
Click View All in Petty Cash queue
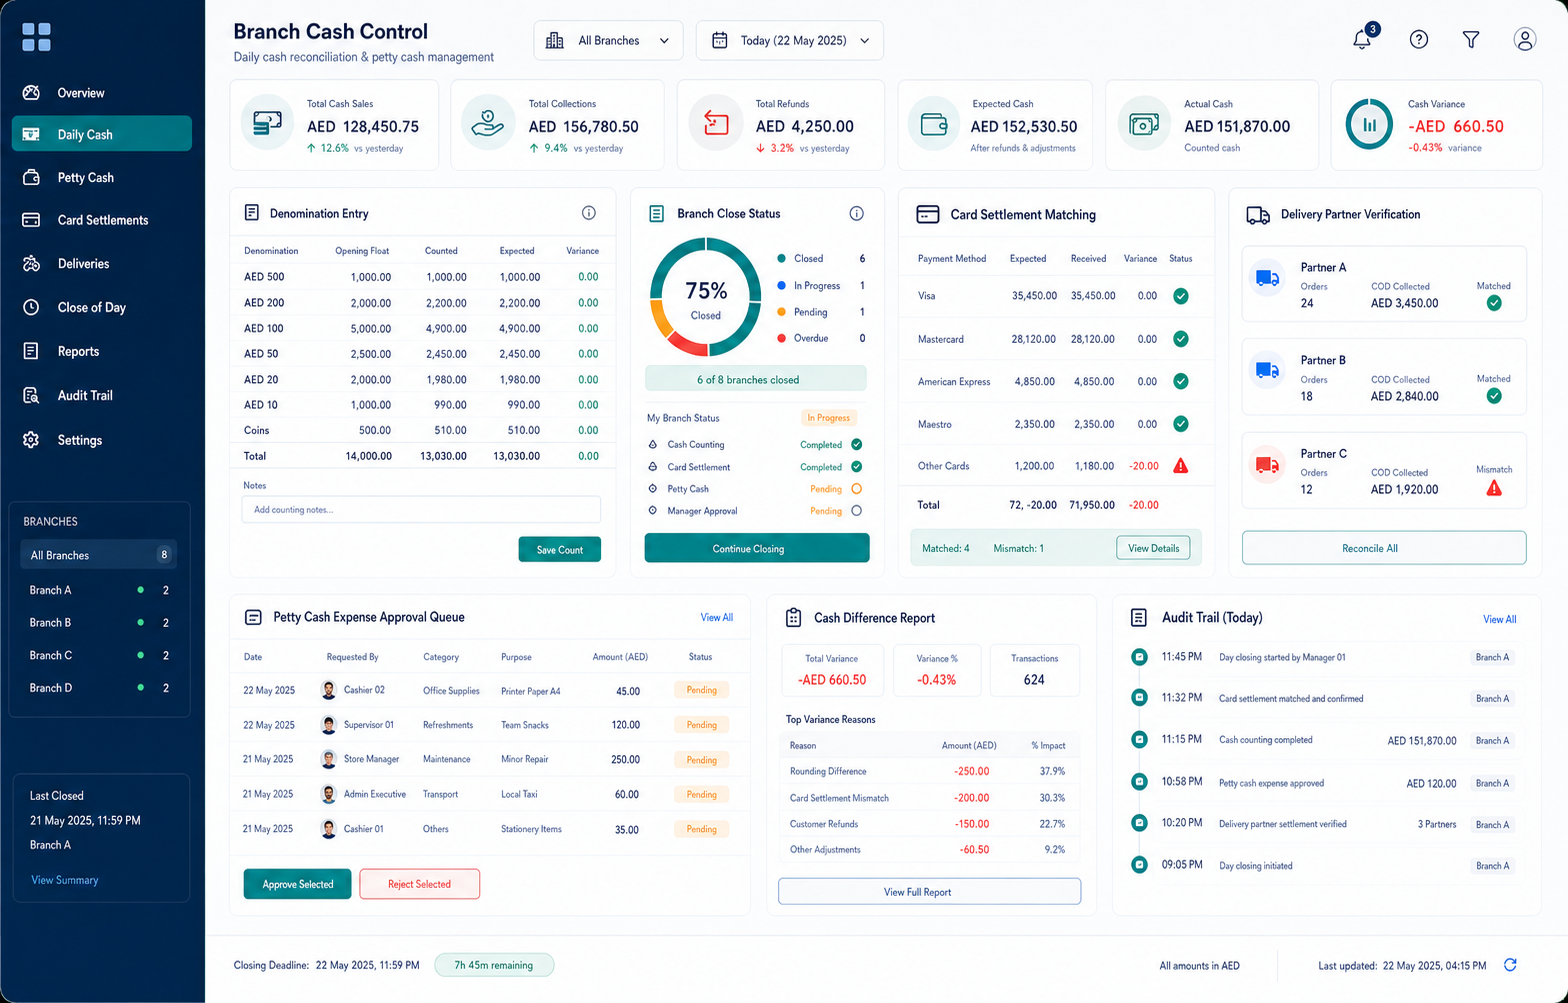click(717, 617)
